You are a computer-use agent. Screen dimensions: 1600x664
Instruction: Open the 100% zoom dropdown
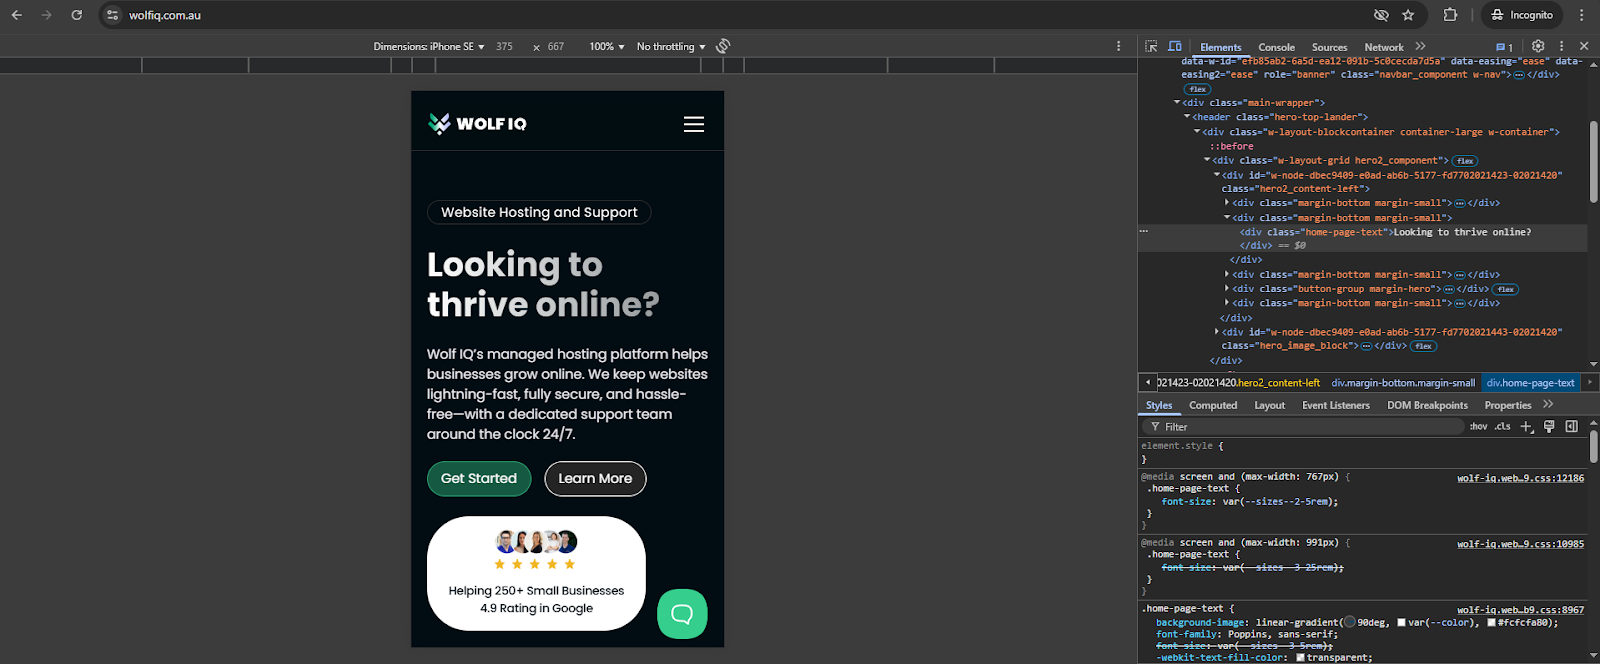(607, 46)
